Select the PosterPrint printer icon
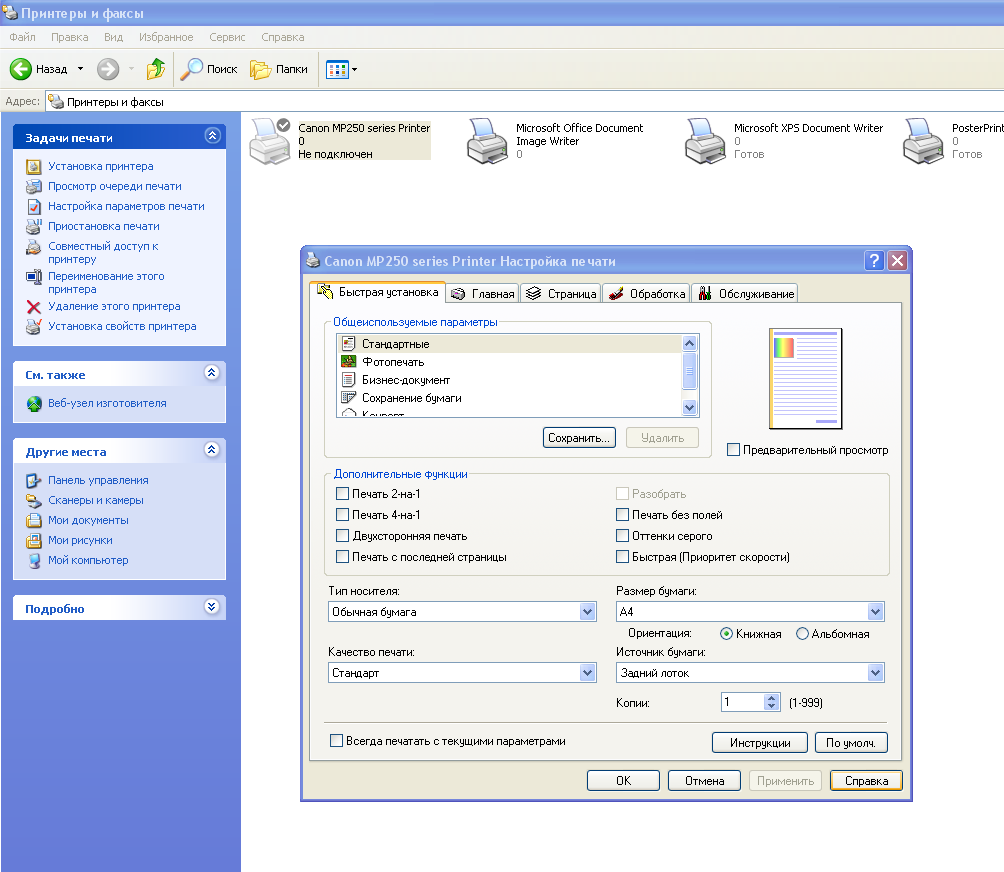The height and width of the screenshot is (872, 1004). pos(923,141)
